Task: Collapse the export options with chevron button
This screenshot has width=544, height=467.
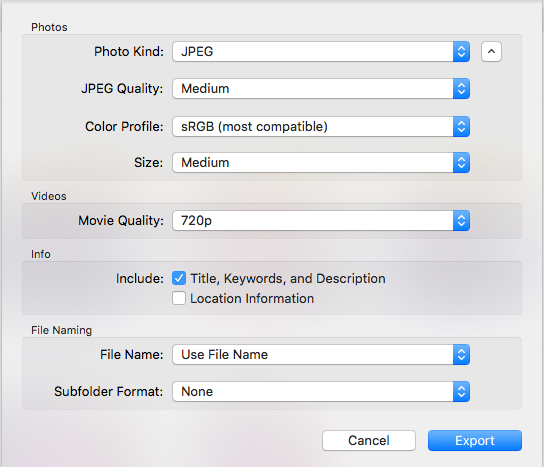Action: (491, 52)
